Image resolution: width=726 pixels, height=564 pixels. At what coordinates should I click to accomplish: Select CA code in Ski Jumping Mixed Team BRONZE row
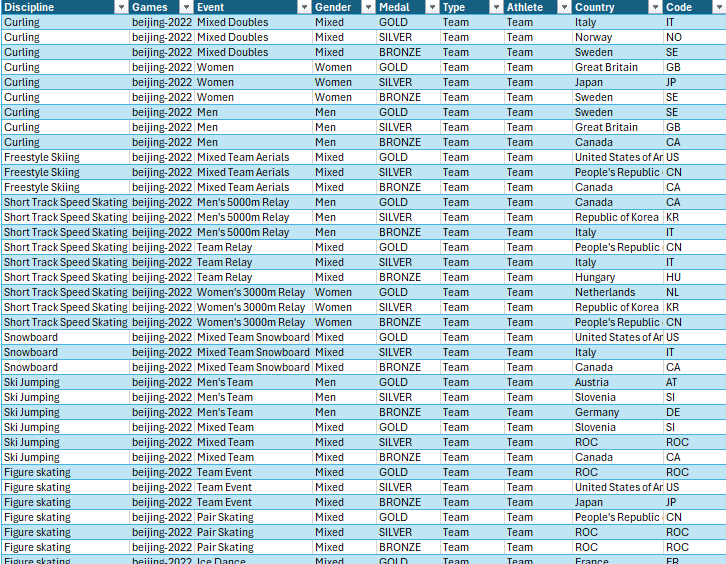pos(695,457)
